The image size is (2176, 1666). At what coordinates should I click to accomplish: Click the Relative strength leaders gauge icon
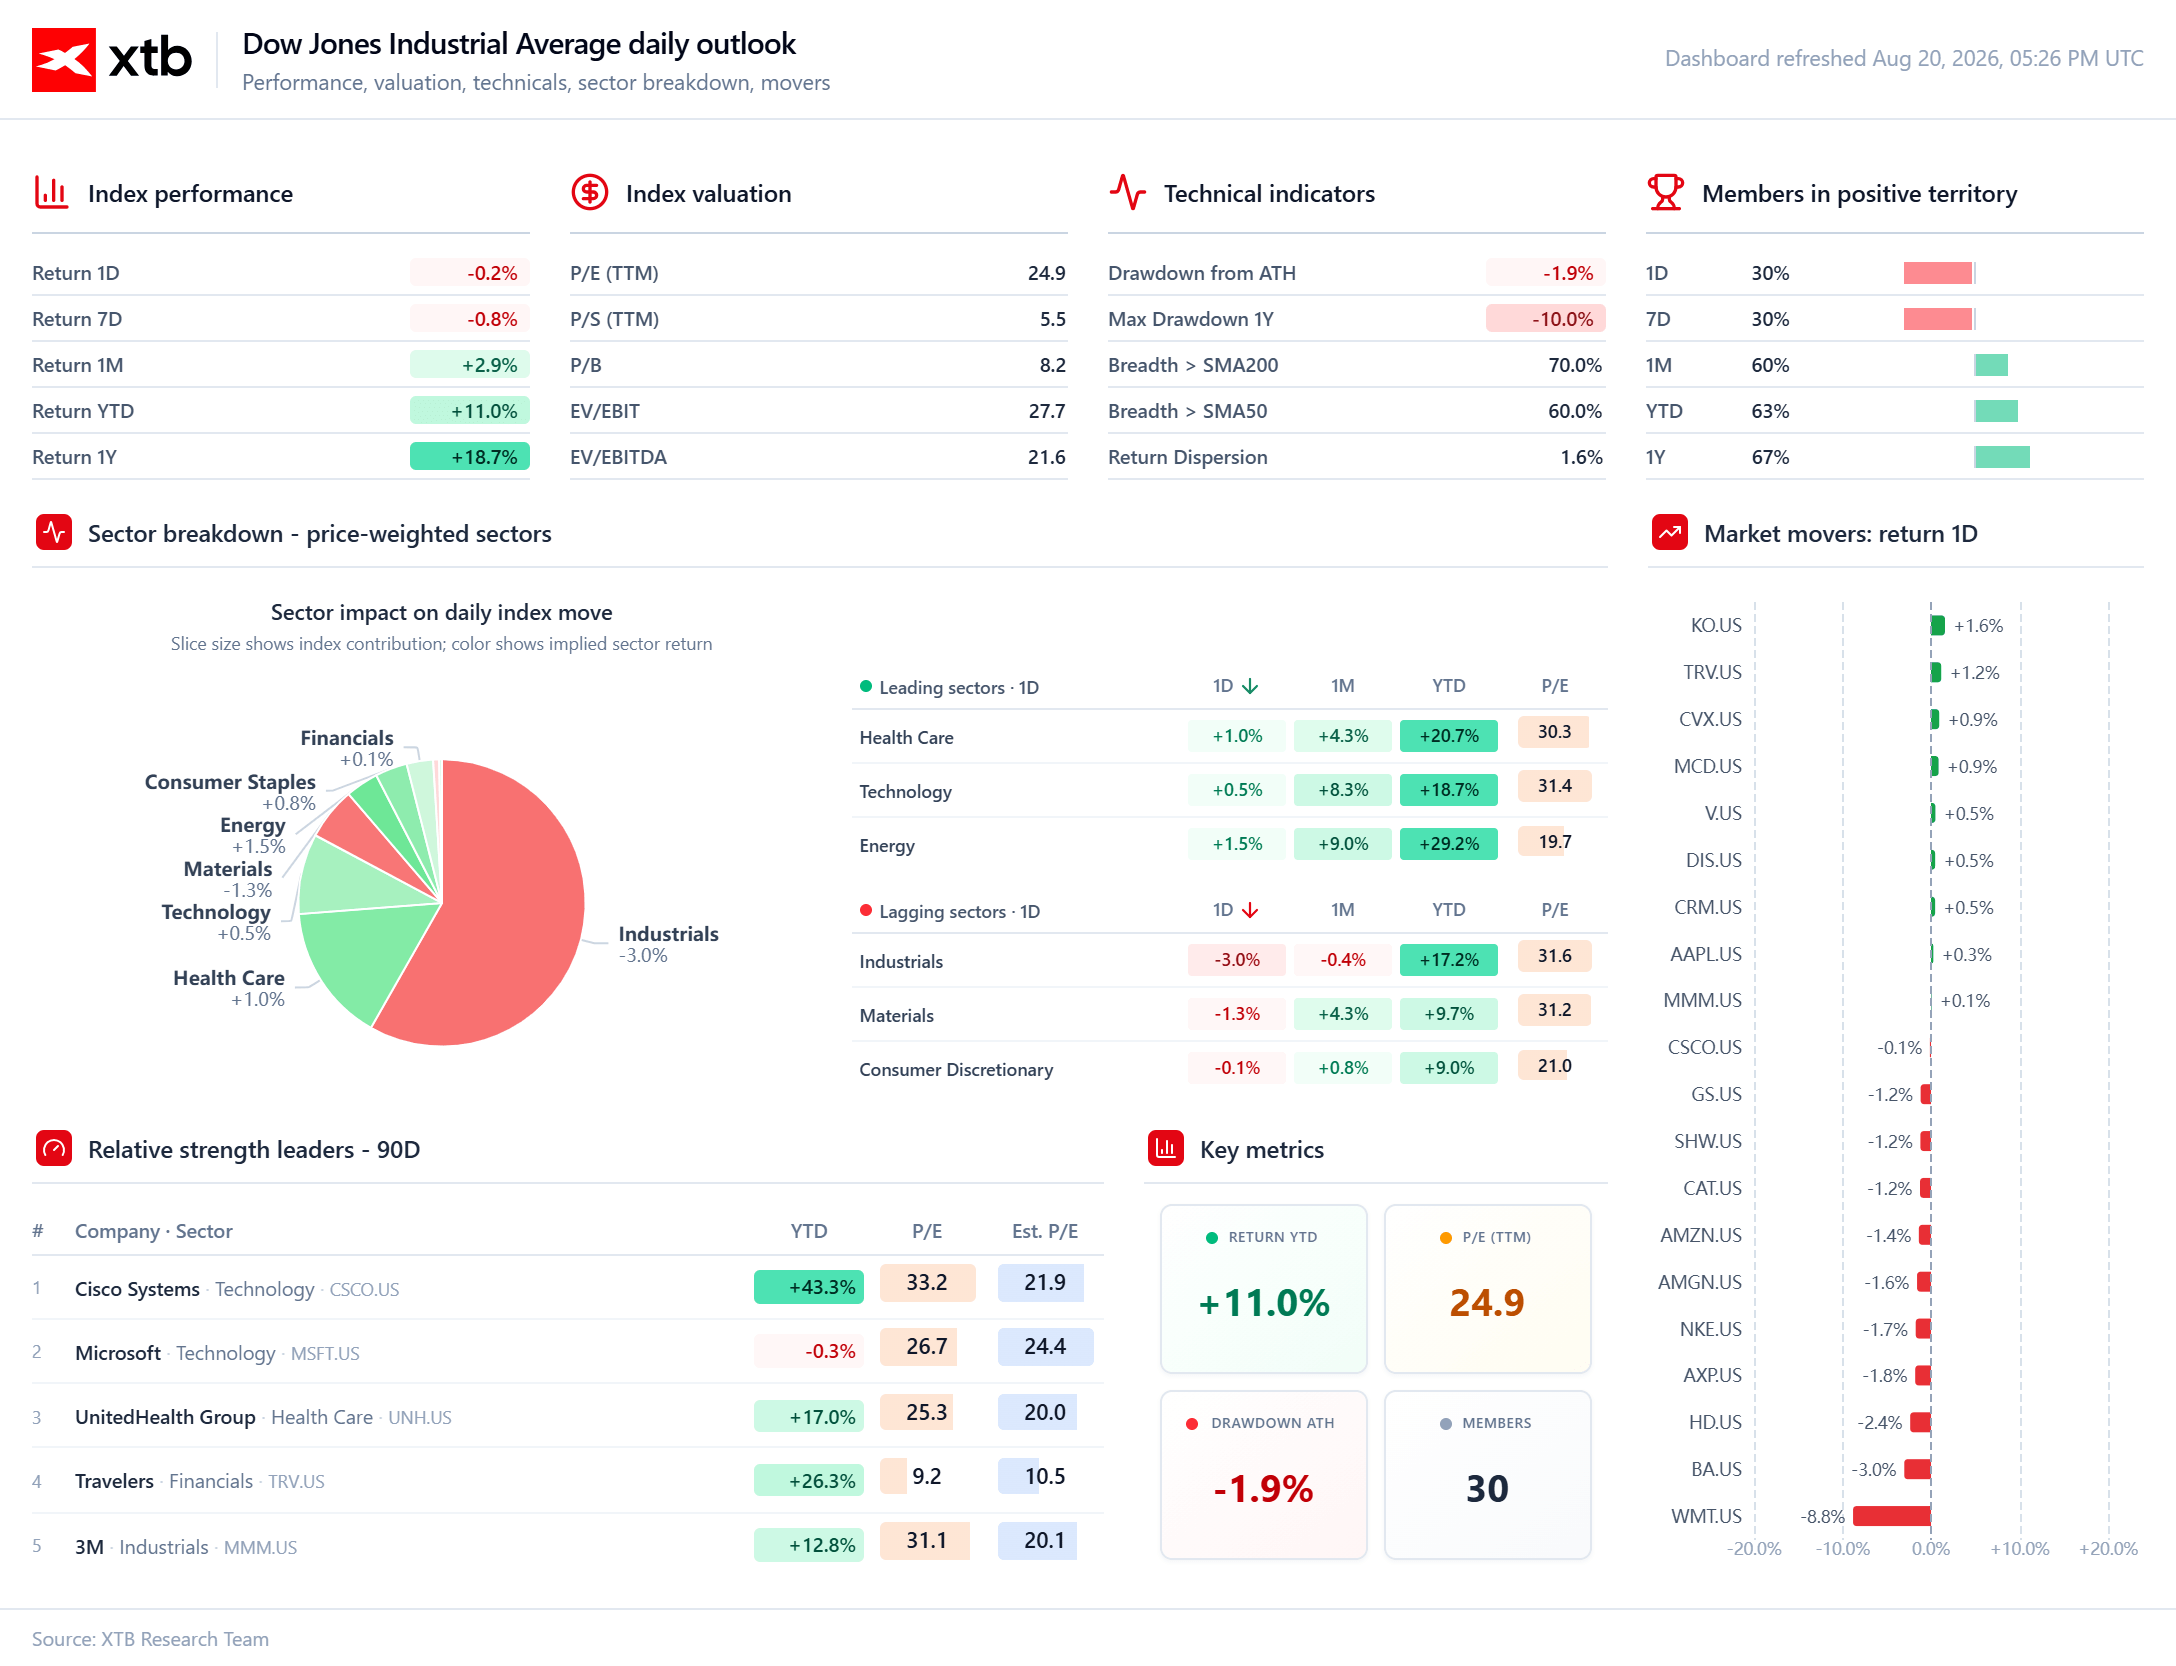click(54, 1148)
